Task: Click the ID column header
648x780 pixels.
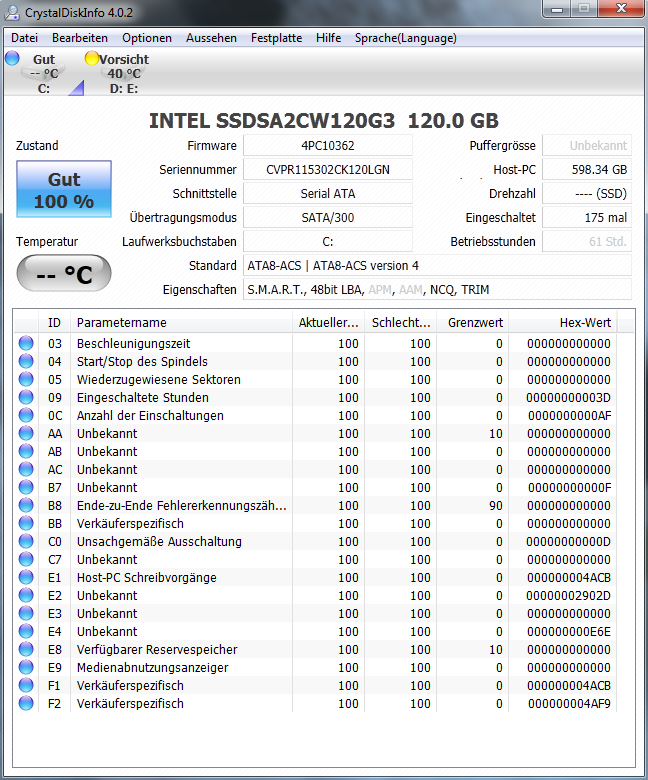Action: 54,322
